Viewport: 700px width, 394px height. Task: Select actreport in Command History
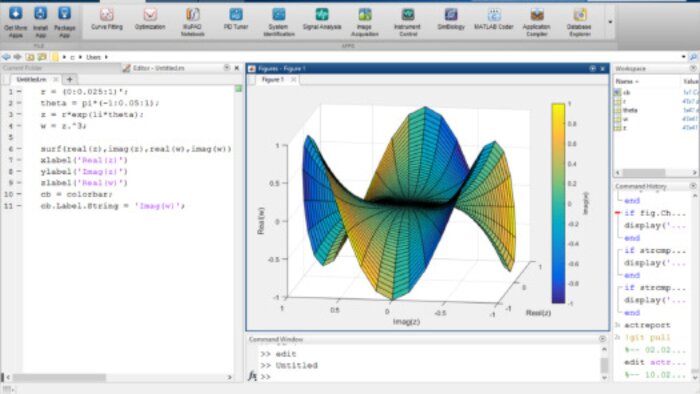point(647,325)
